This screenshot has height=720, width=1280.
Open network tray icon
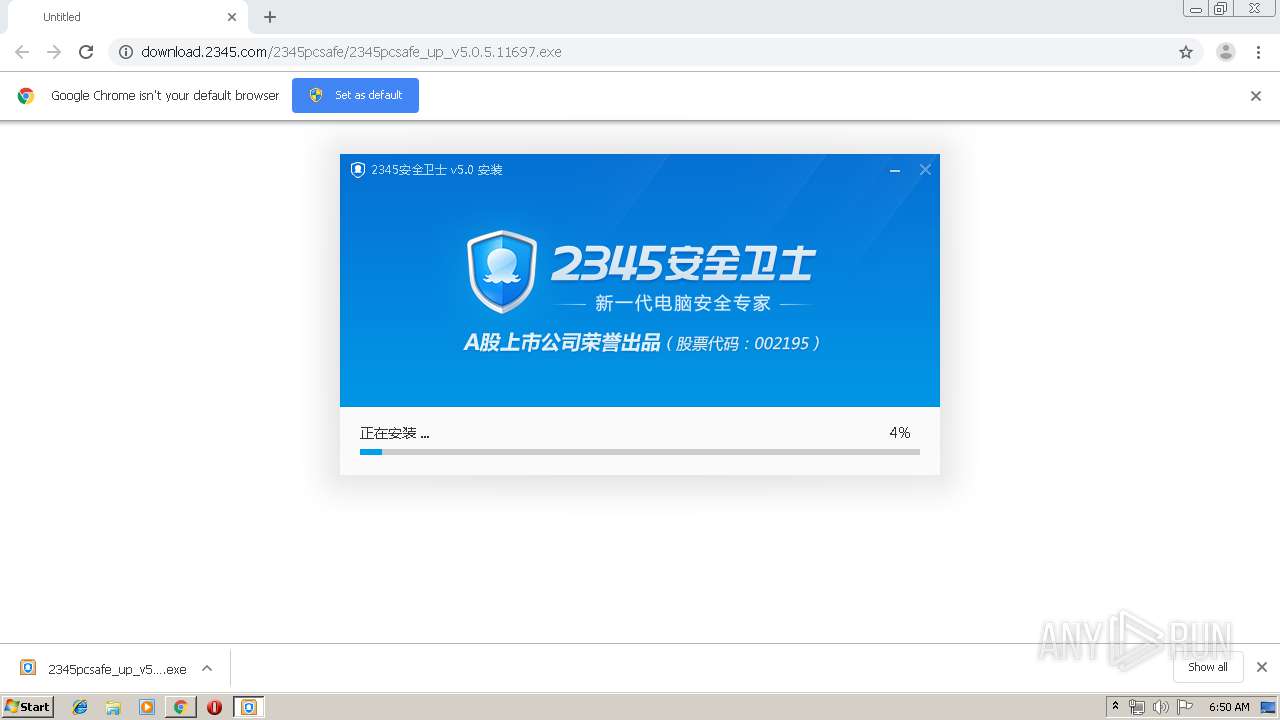[1137, 707]
